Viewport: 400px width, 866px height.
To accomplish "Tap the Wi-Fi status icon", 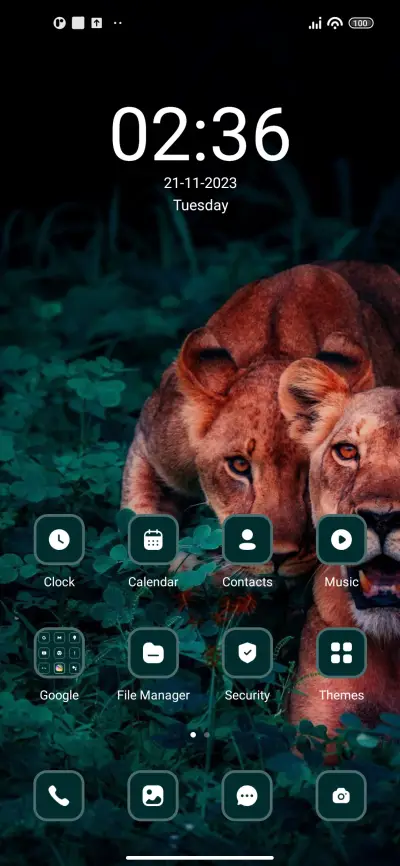I will (335, 23).
